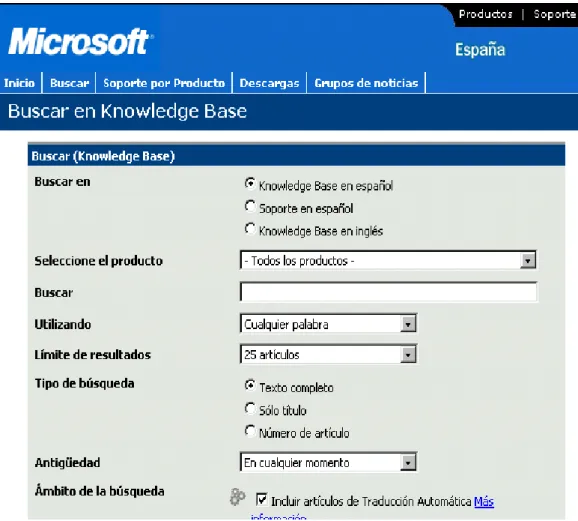
Task: Click the Seleccione el producto label
Action: [x=98, y=261]
